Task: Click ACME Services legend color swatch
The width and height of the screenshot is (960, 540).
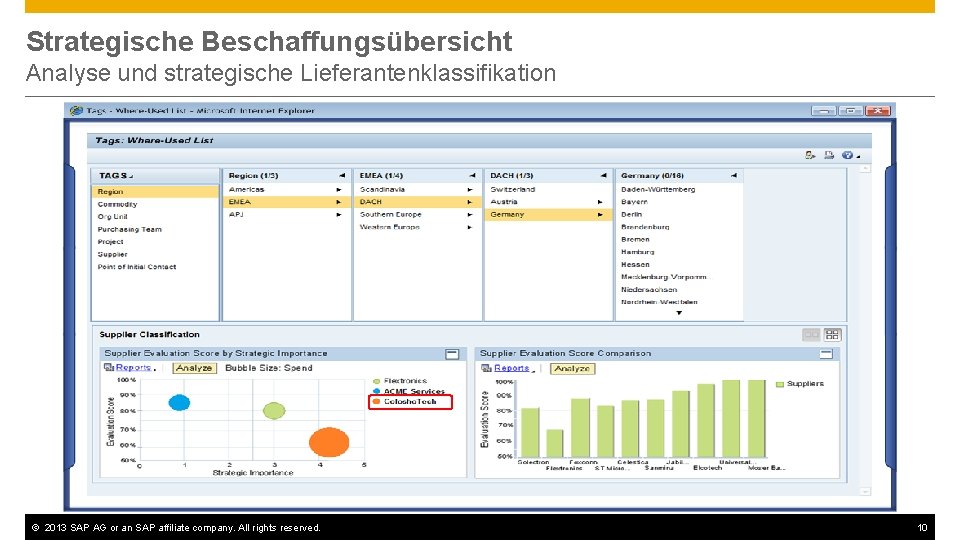Action: pos(377,391)
